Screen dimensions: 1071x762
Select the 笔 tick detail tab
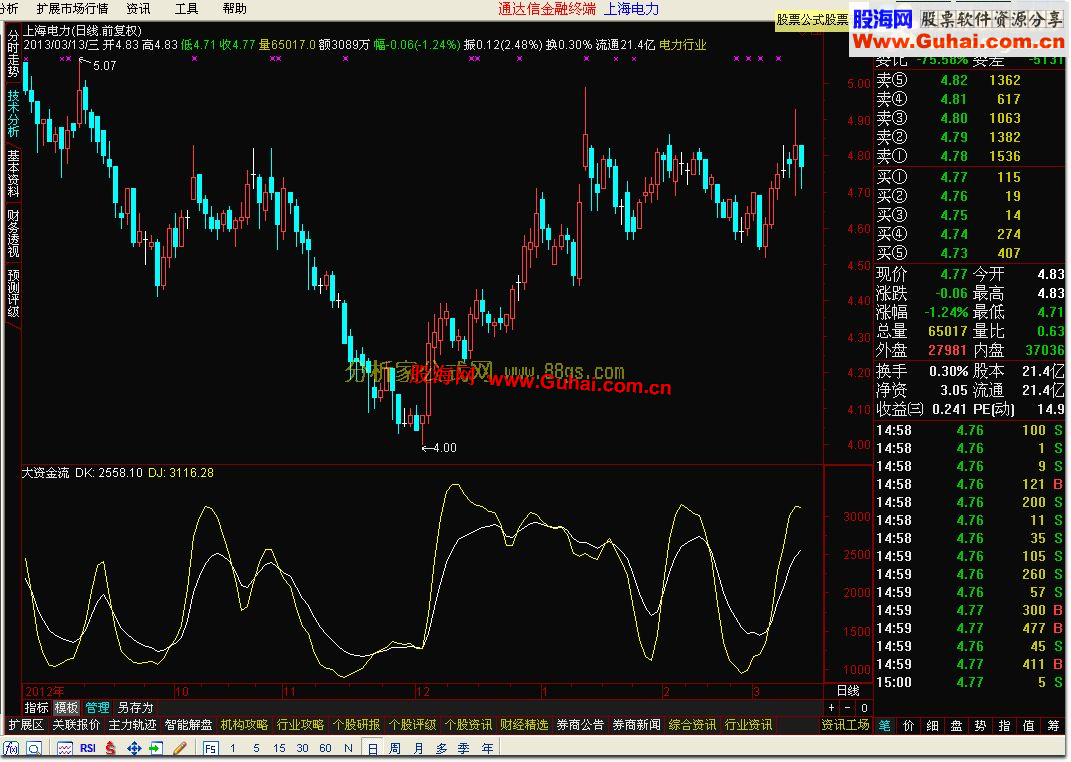(885, 726)
